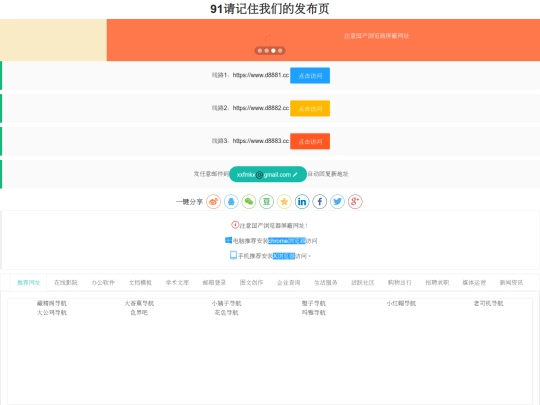
Task: Switch to the 推荐网址 tab
Action: pos(29,283)
